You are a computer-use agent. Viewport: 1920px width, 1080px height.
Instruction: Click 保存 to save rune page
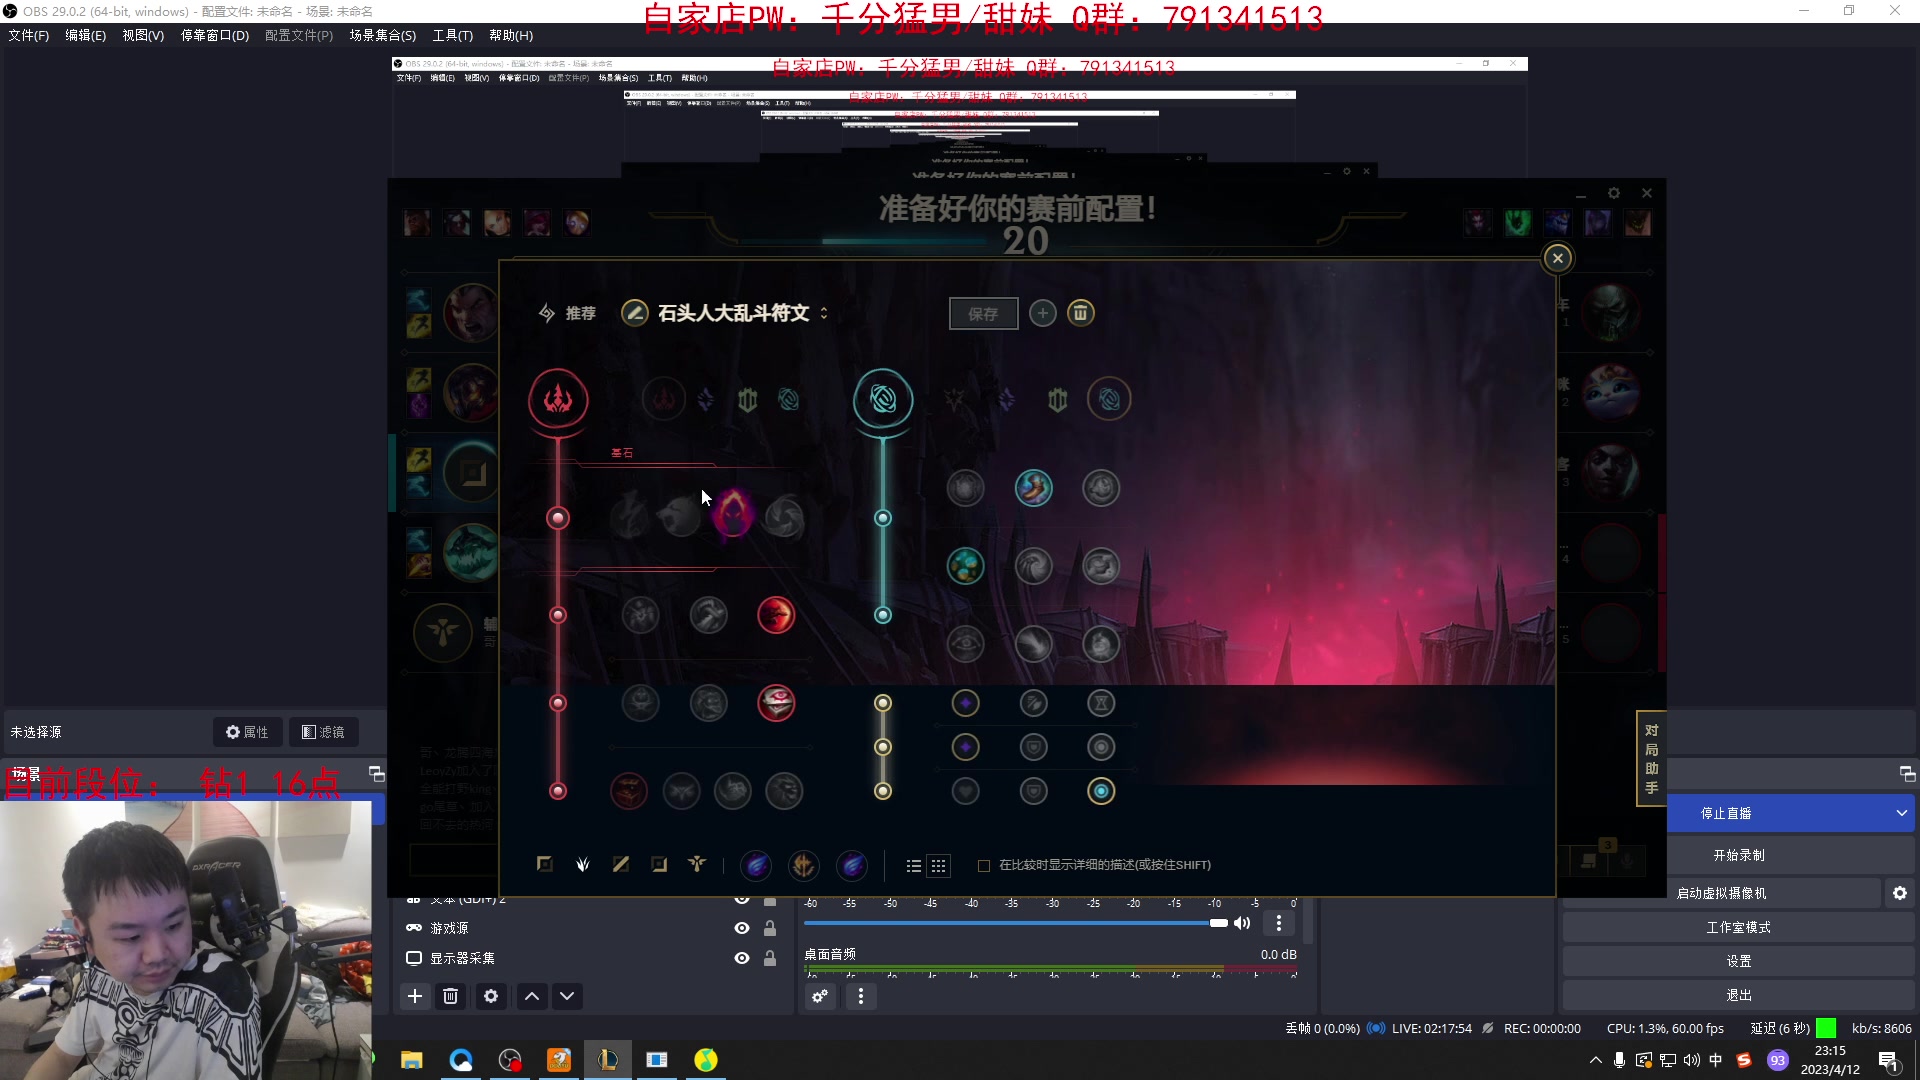point(983,314)
